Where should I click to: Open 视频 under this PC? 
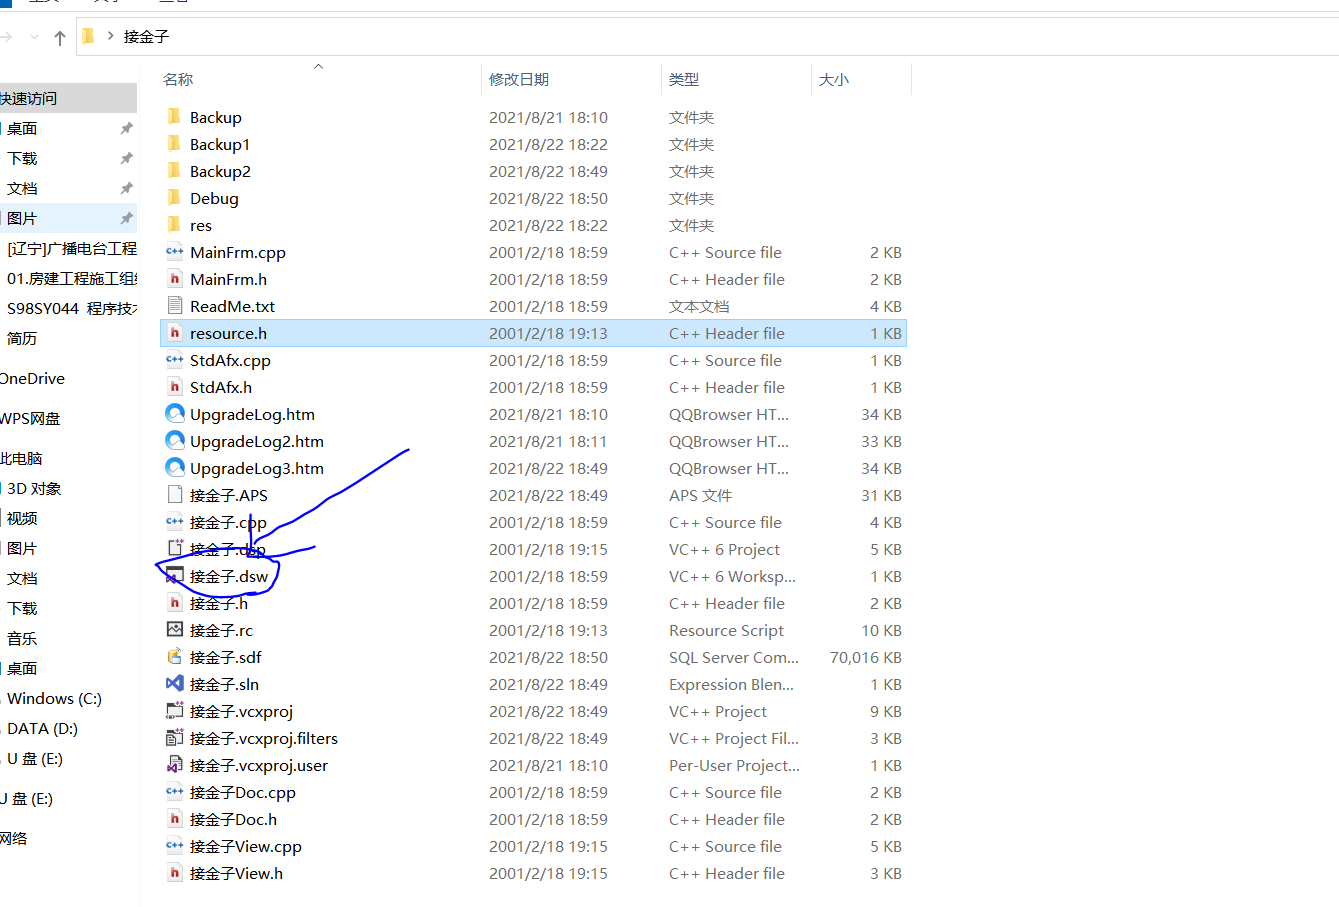(x=22, y=518)
